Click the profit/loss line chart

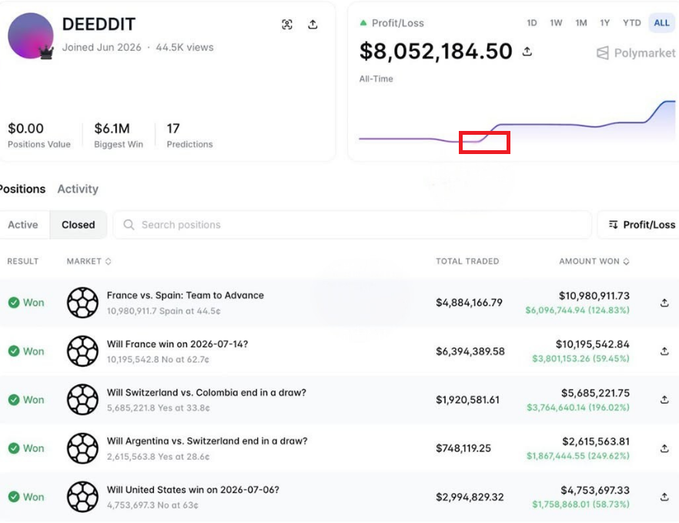click(517, 123)
